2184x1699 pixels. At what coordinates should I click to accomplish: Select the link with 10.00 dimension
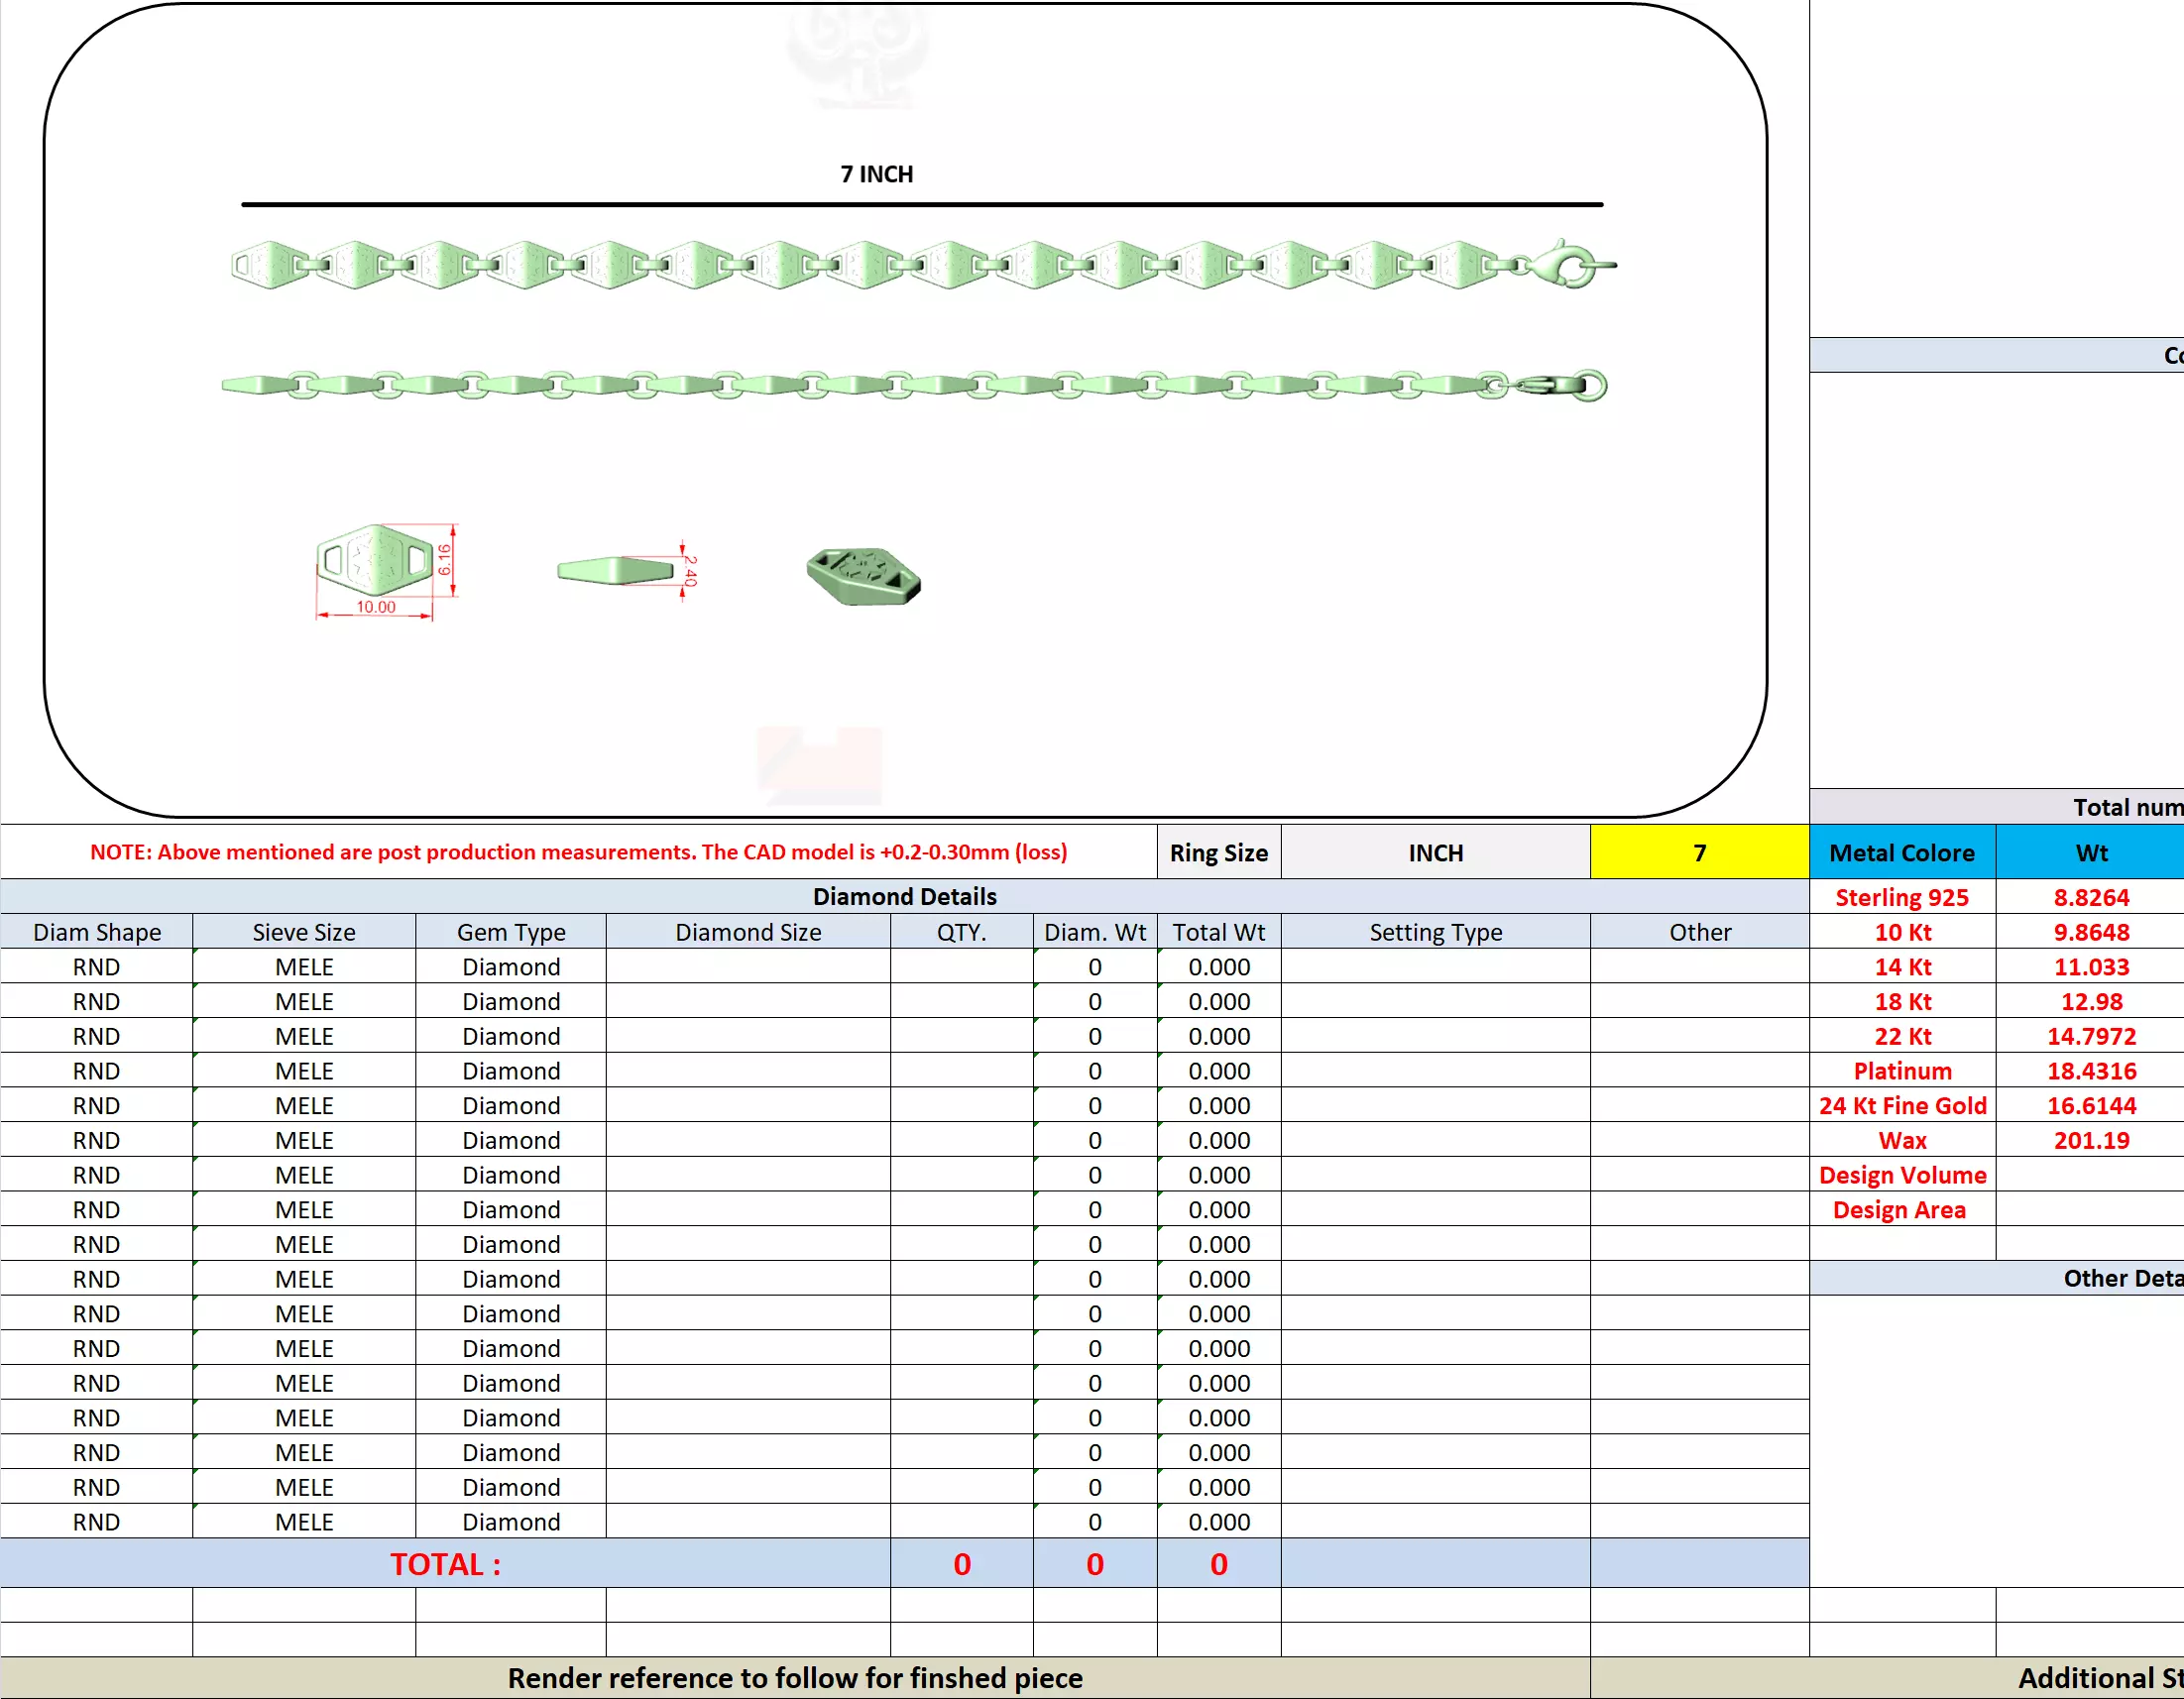[375, 562]
